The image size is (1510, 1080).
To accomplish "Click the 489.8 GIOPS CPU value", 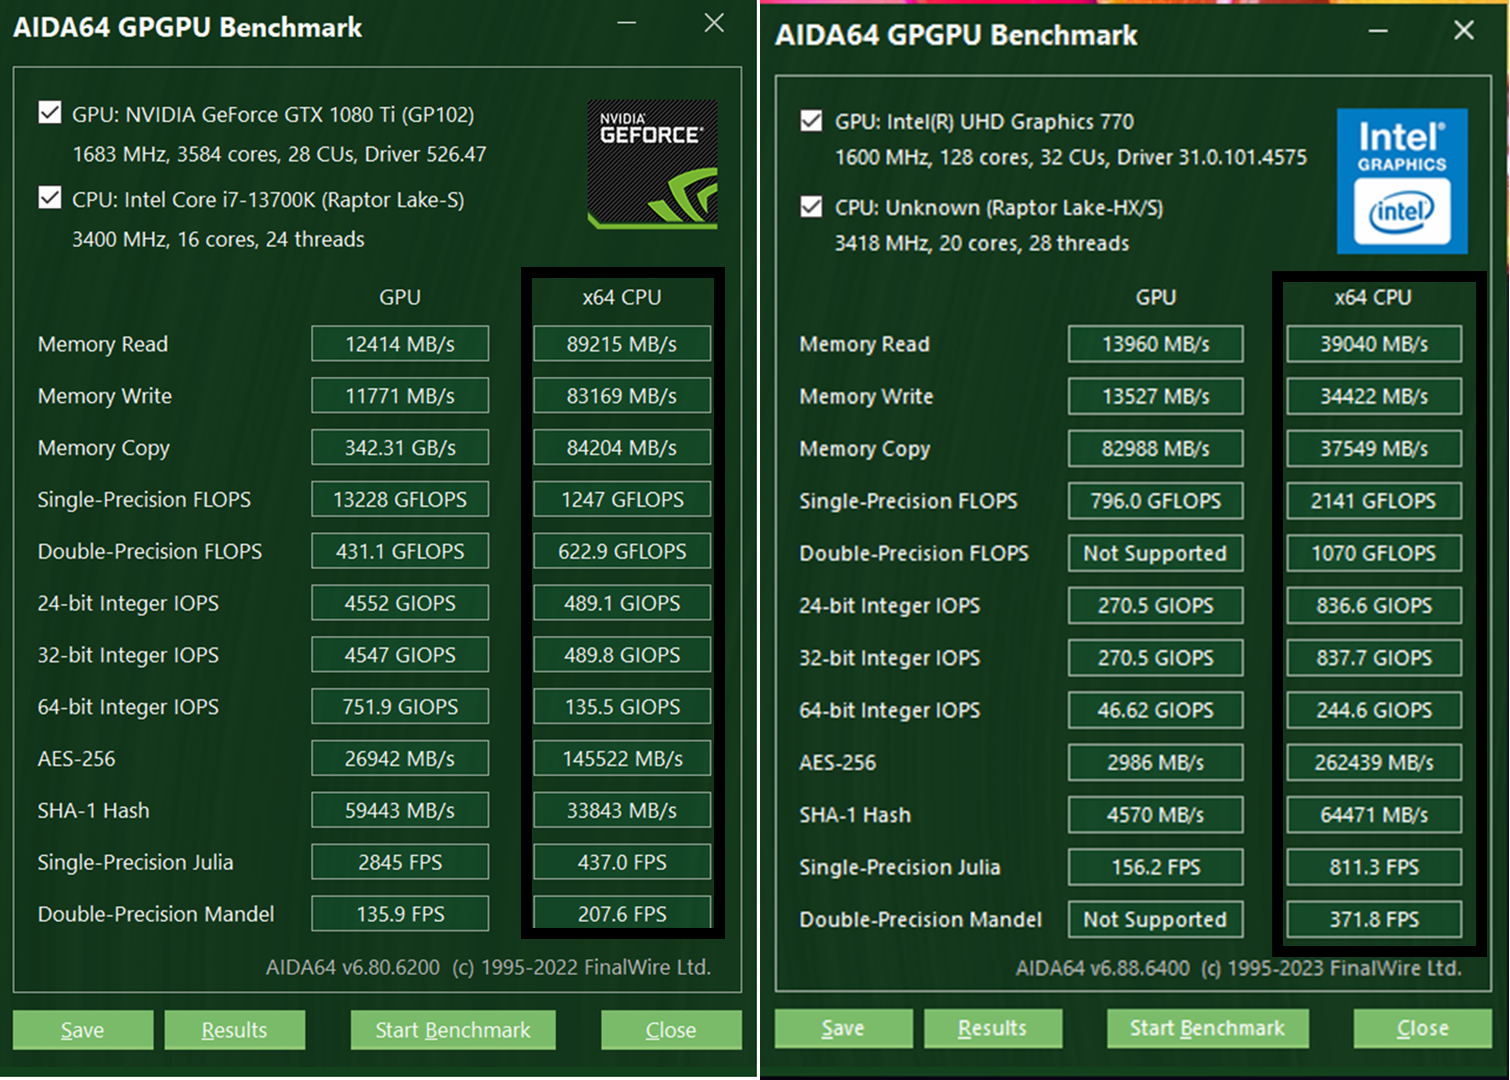I will tap(622, 655).
